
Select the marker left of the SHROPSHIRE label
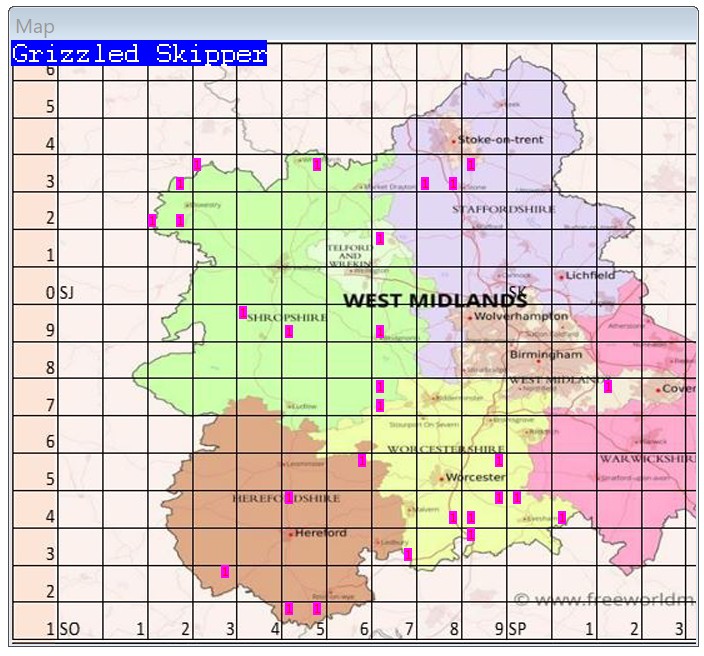[243, 313]
